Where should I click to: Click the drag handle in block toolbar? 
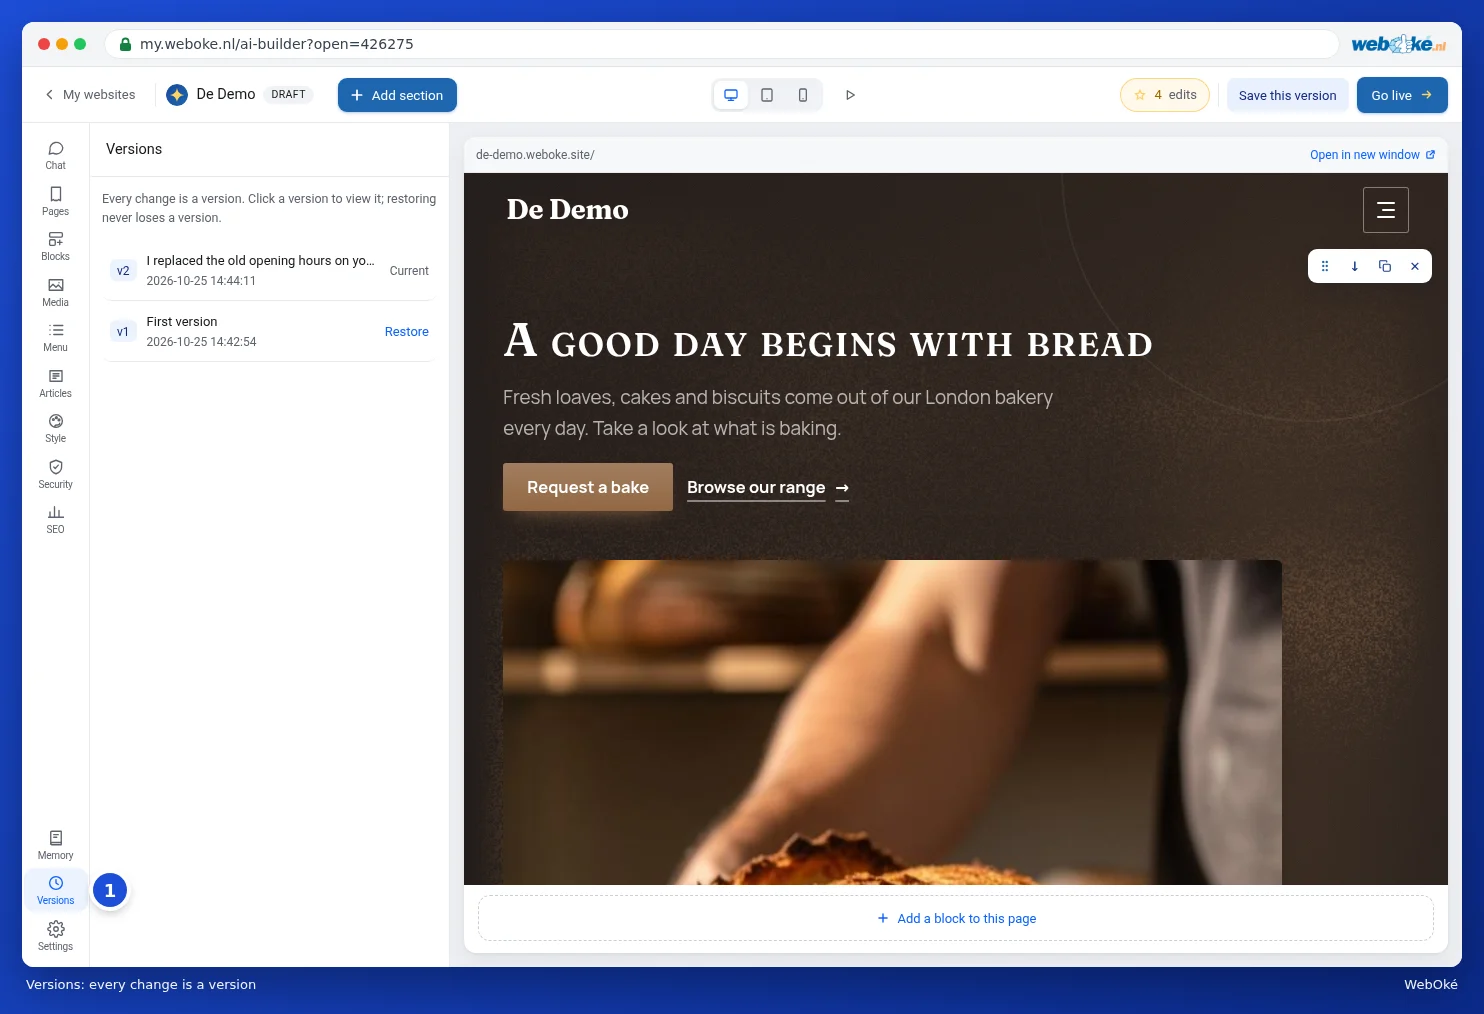(1325, 266)
